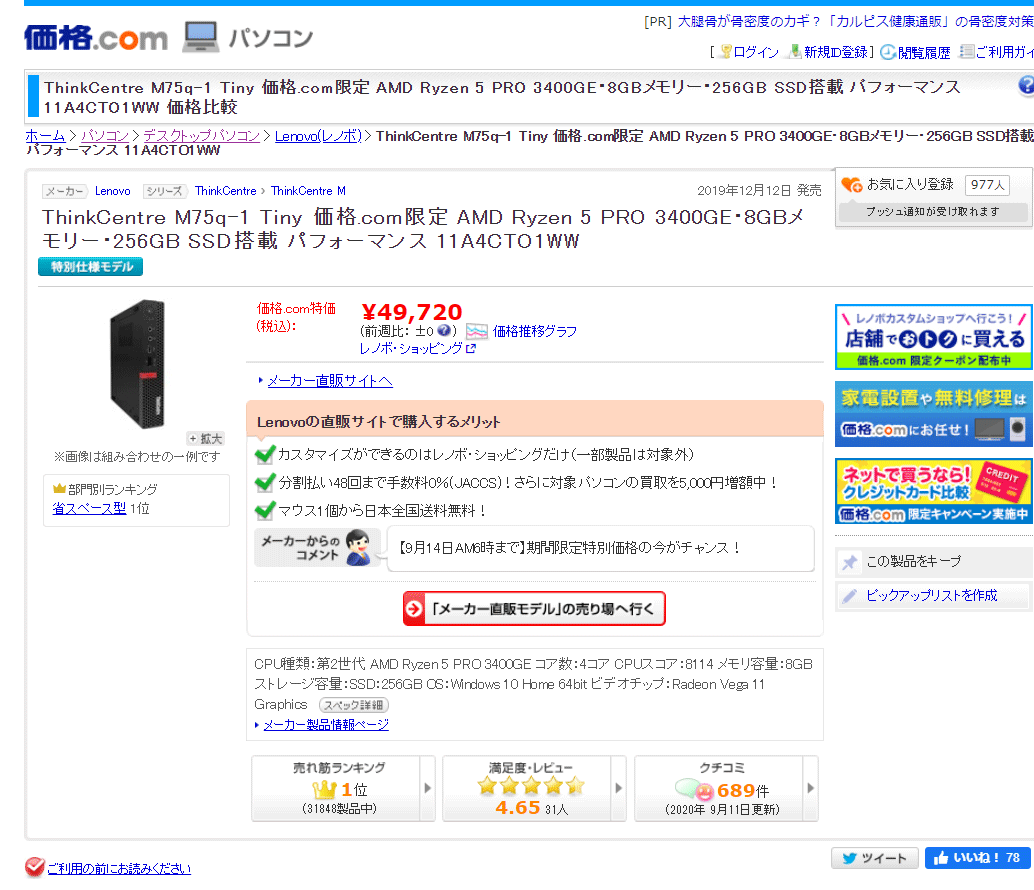1034x890 pixels.
Task: Open 満足度・レビュー panel
Action: pos(534,788)
